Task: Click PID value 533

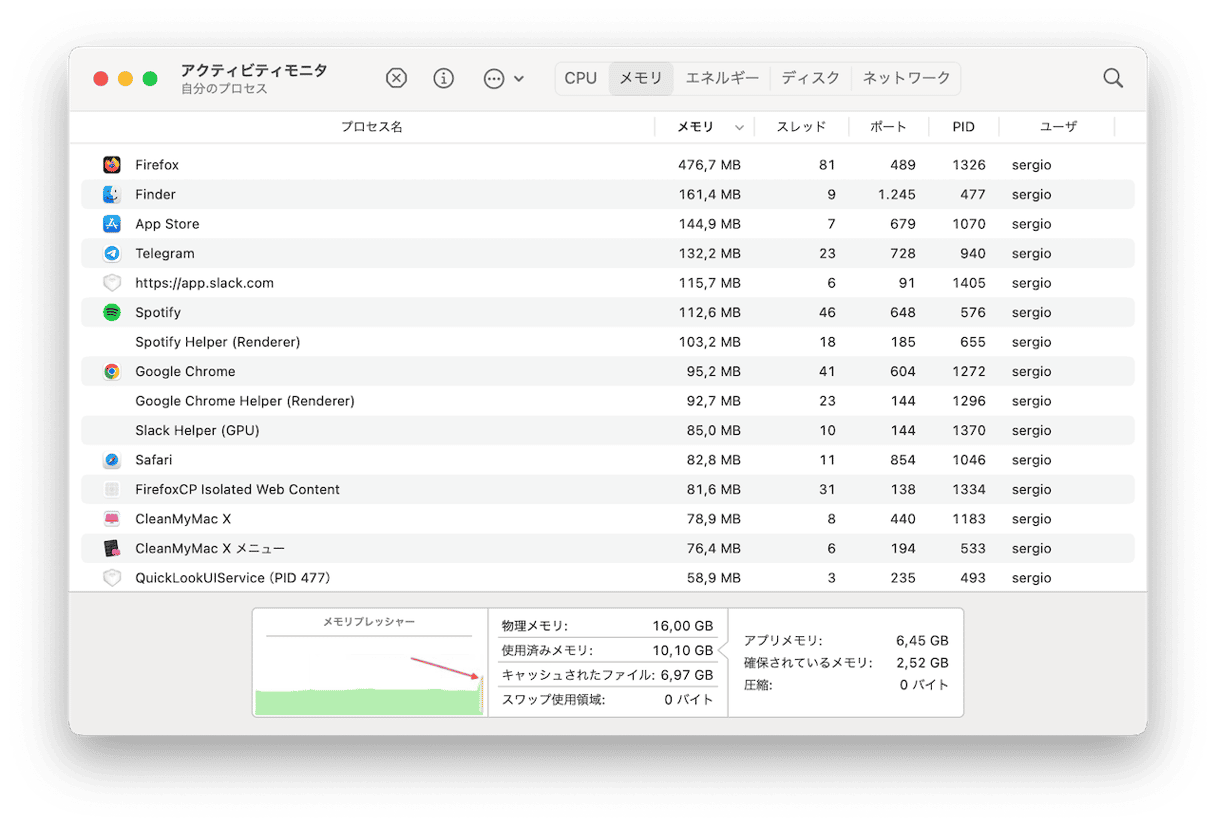Action: (x=973, y=548)
